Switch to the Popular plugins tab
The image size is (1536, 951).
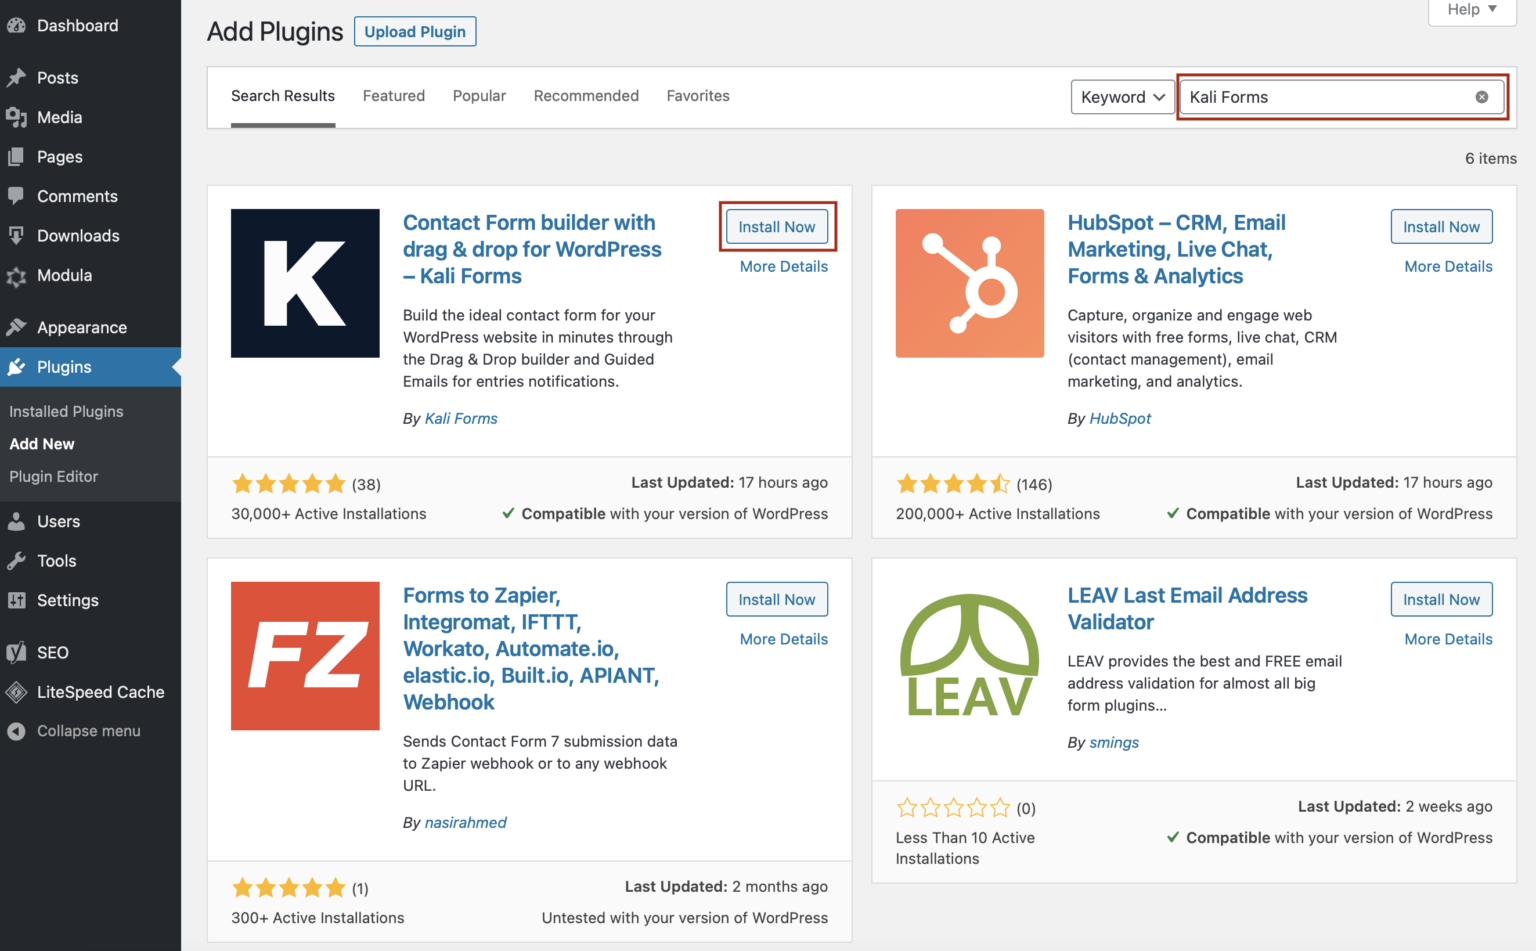(x=479, y=96)
